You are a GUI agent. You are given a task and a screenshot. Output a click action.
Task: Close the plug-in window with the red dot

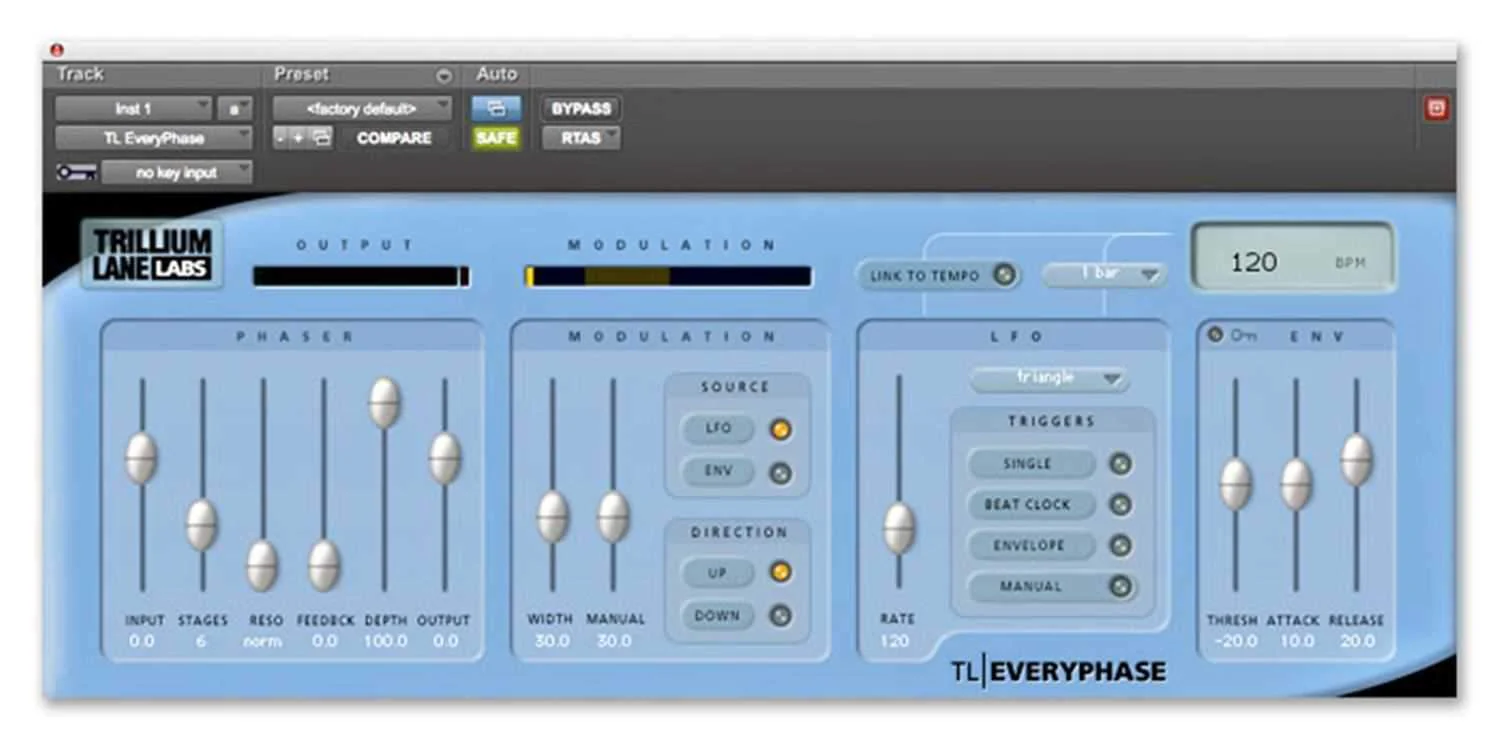coord(56,49)
